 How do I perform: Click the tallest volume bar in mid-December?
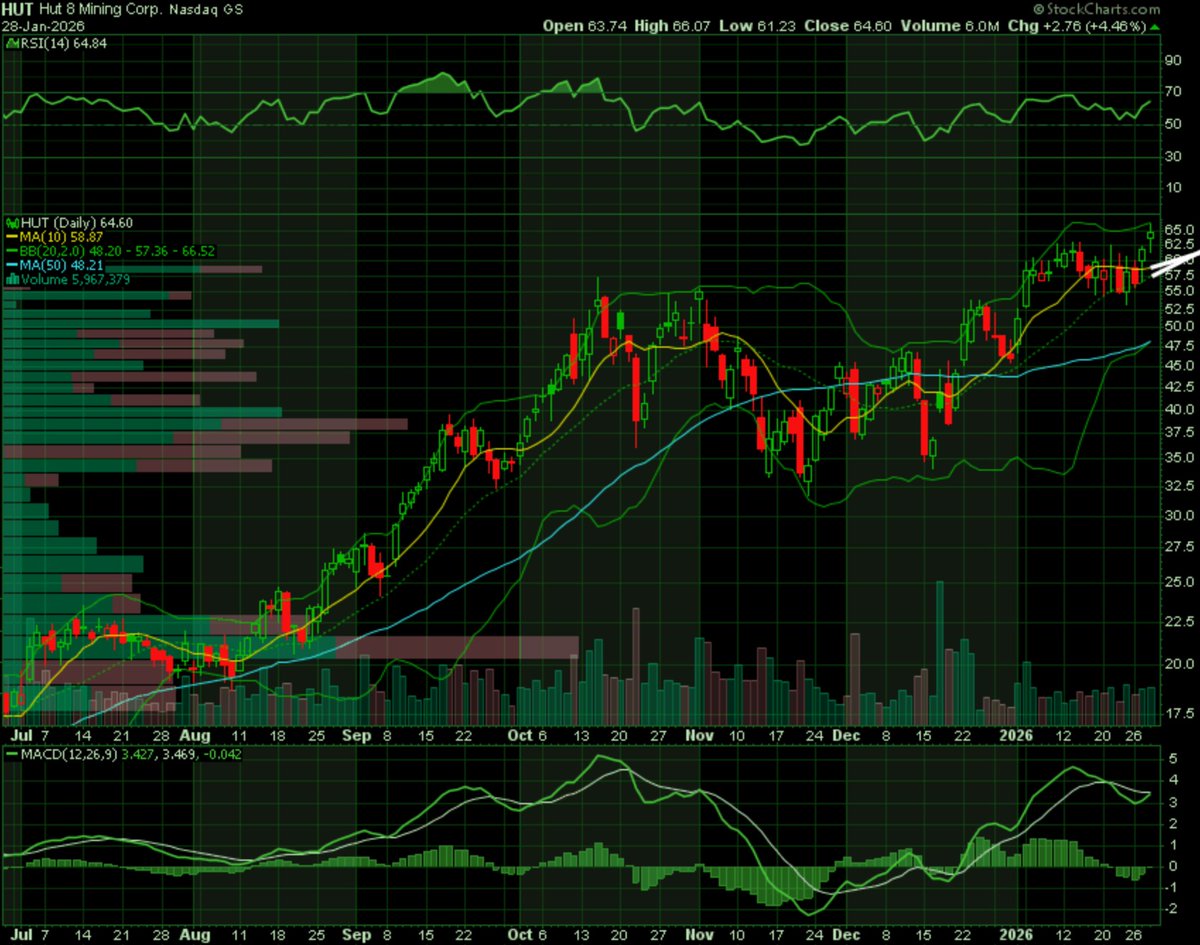tap(939, 651)
